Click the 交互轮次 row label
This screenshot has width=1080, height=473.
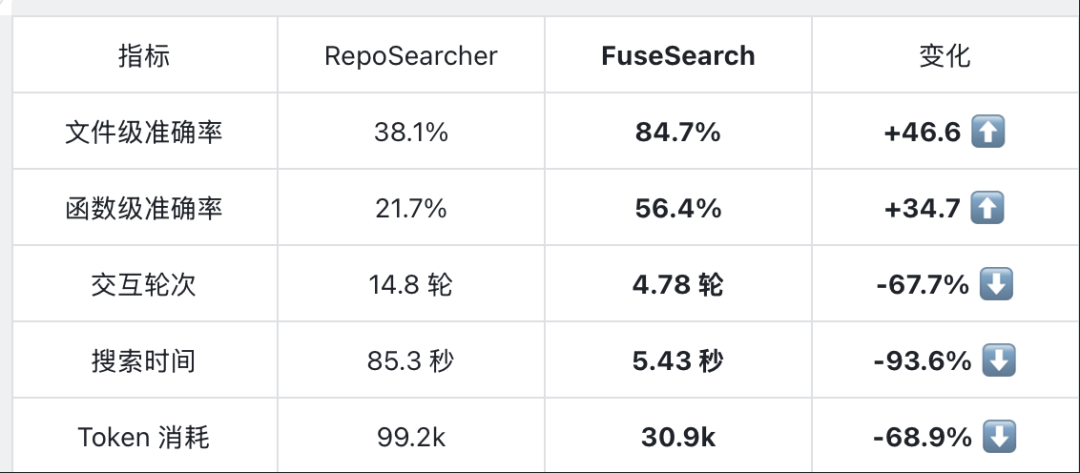coord(144,284)
